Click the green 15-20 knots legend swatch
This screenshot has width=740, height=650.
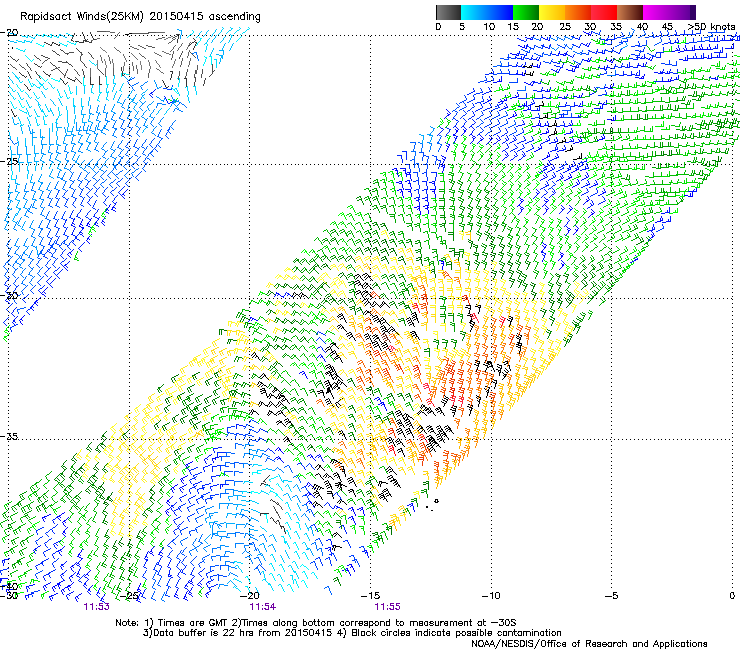point(526,12)
